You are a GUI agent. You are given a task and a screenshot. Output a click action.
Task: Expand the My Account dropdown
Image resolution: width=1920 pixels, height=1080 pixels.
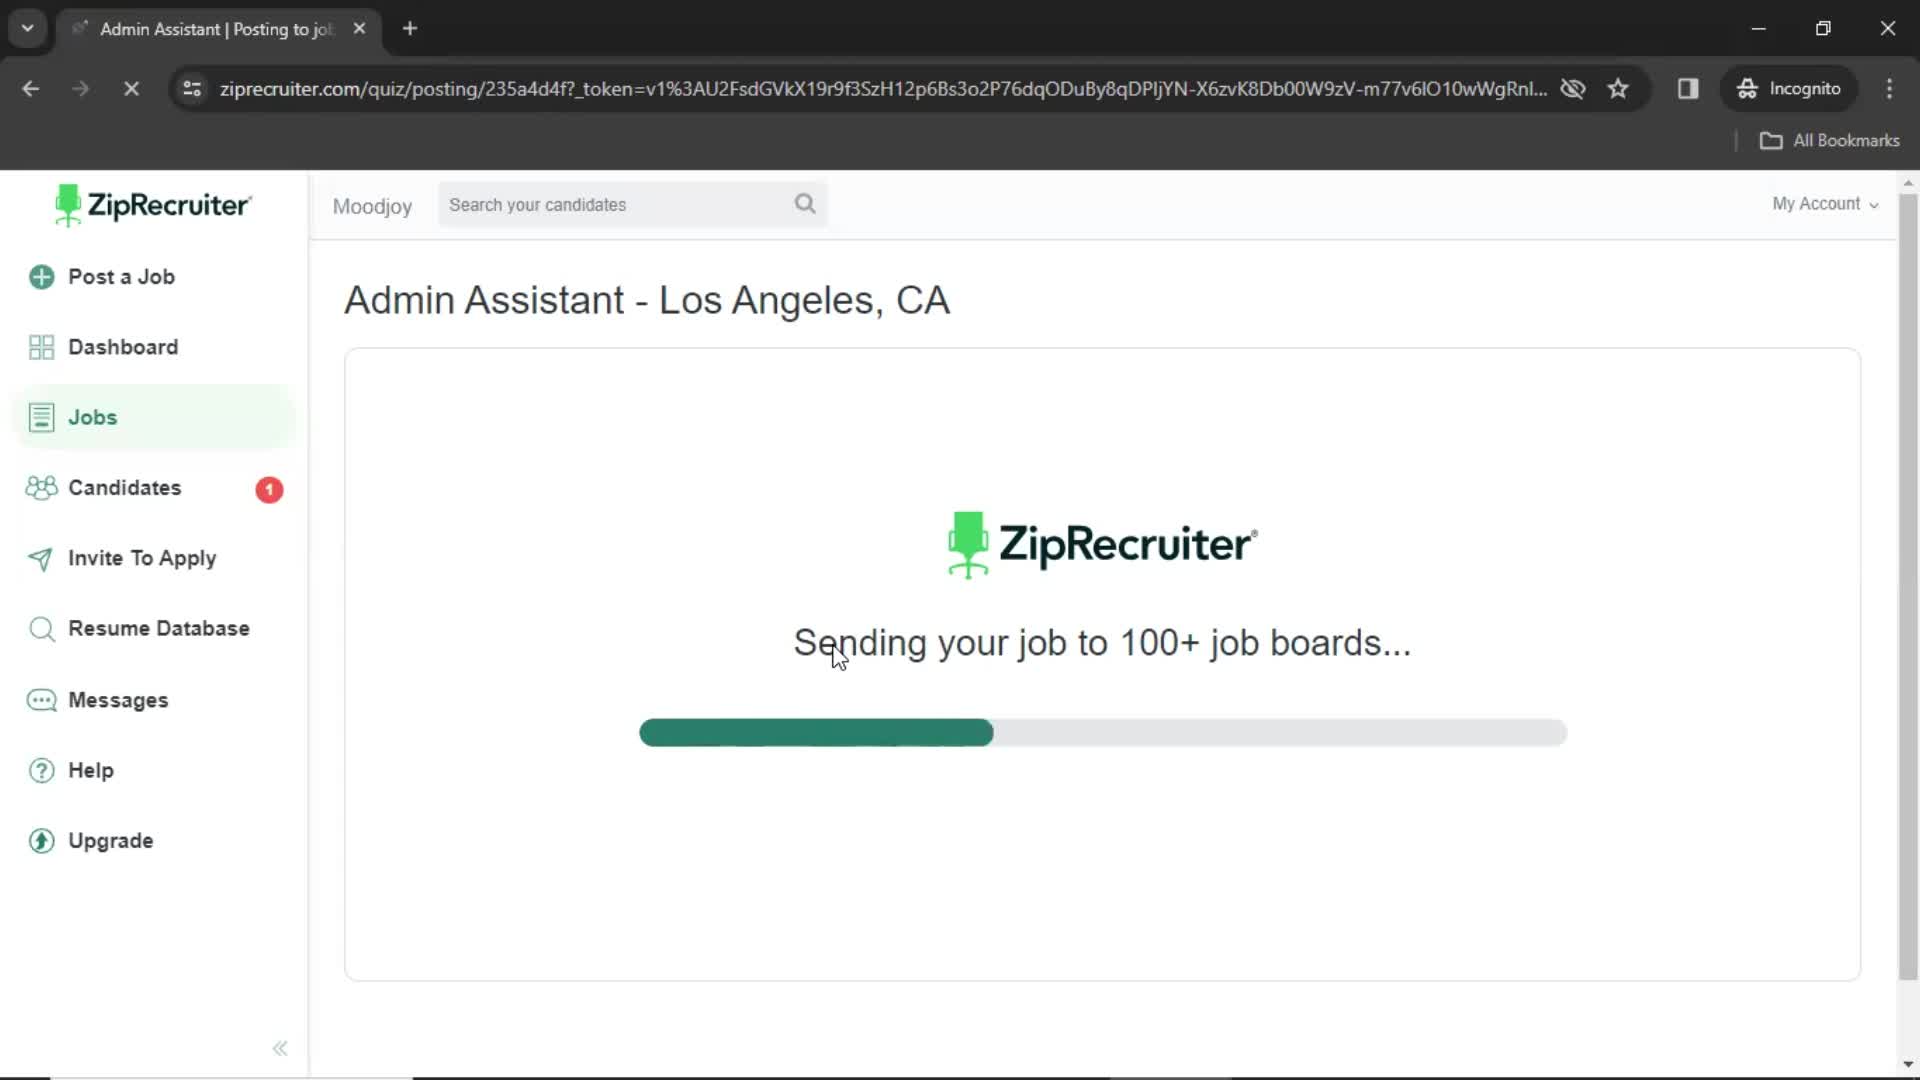point(1824,203)
